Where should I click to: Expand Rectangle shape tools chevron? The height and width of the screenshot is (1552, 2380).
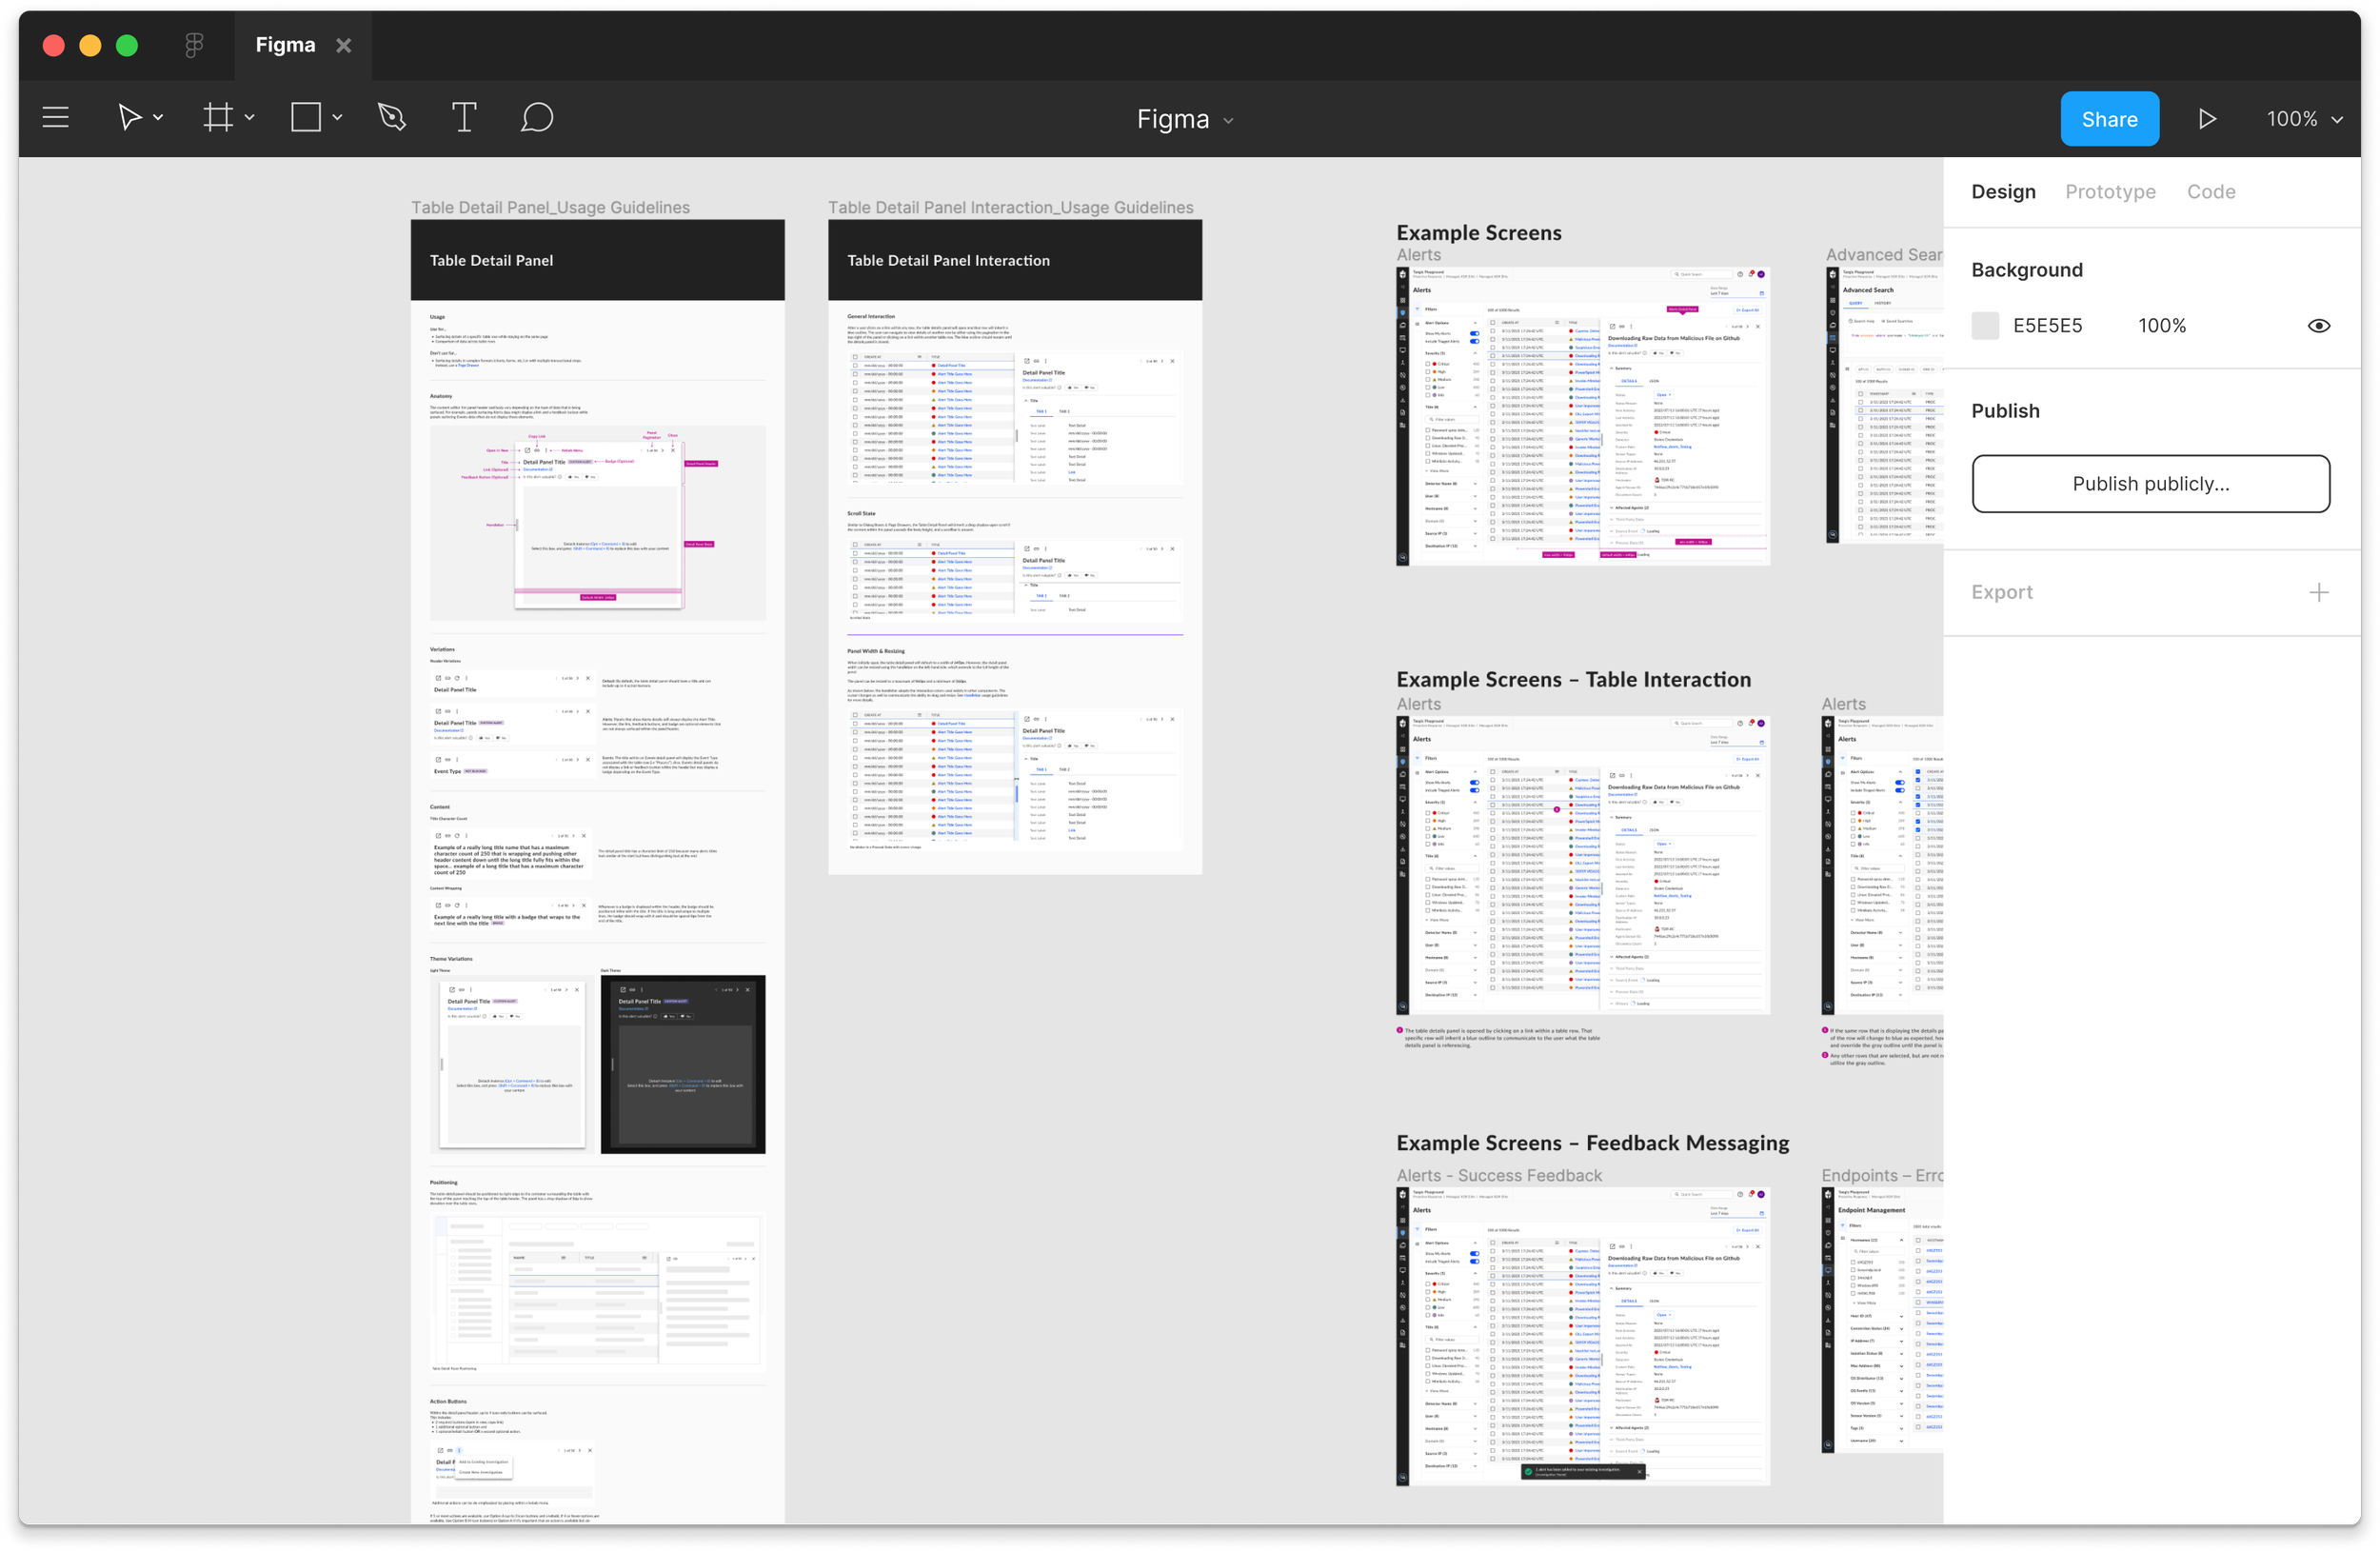pyautogui.click(x=338, y=118)
